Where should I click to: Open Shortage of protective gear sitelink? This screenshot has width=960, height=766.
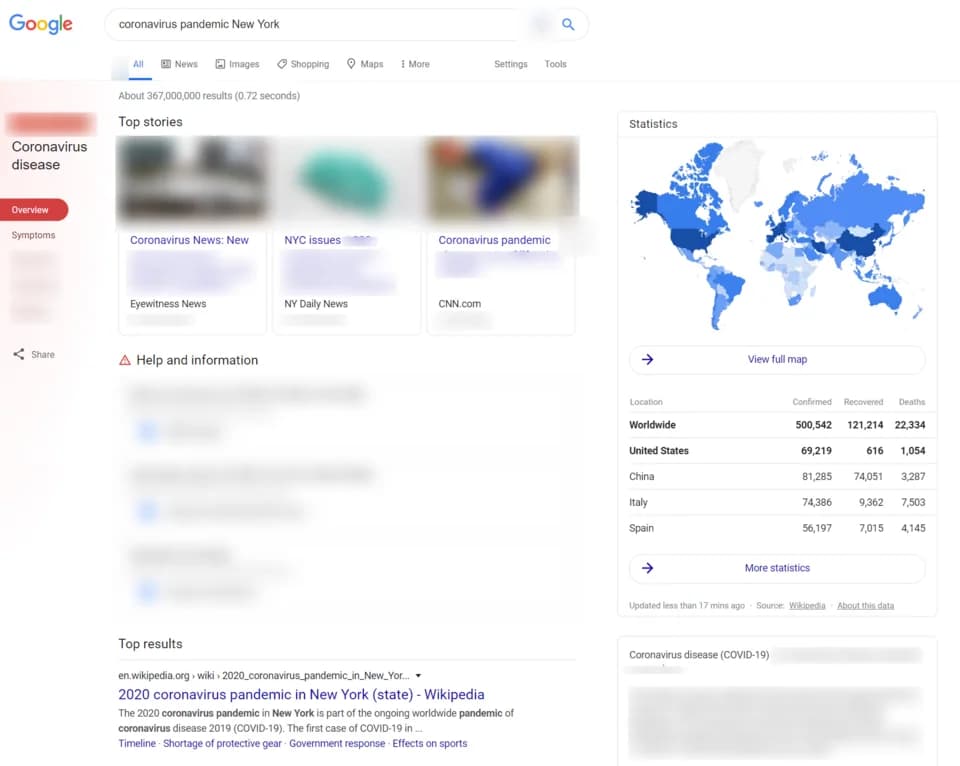(222, 743)
